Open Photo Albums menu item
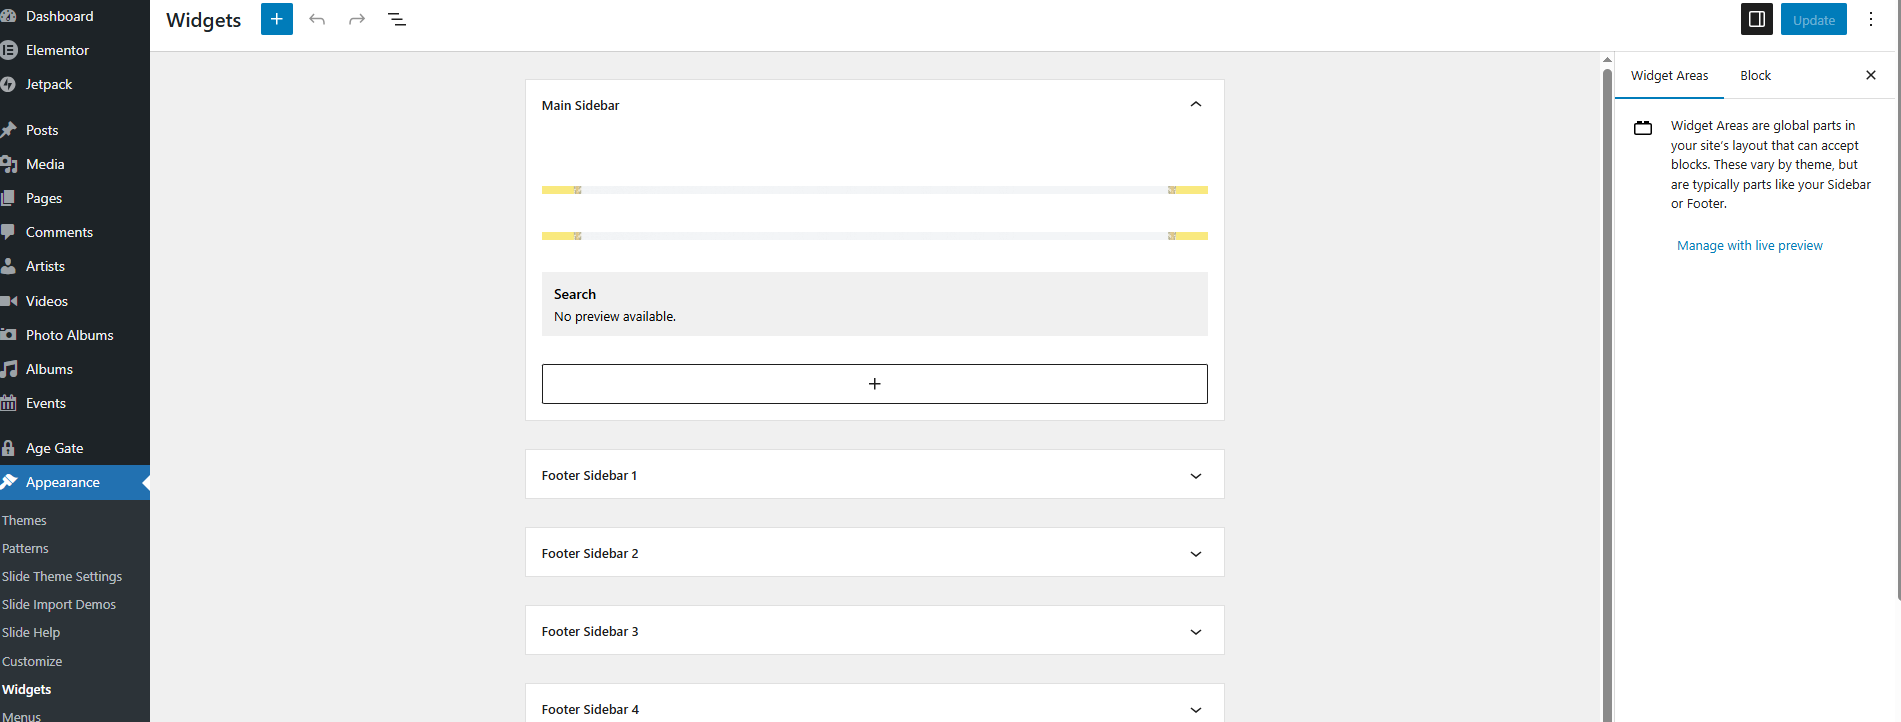 pos(69,335)
